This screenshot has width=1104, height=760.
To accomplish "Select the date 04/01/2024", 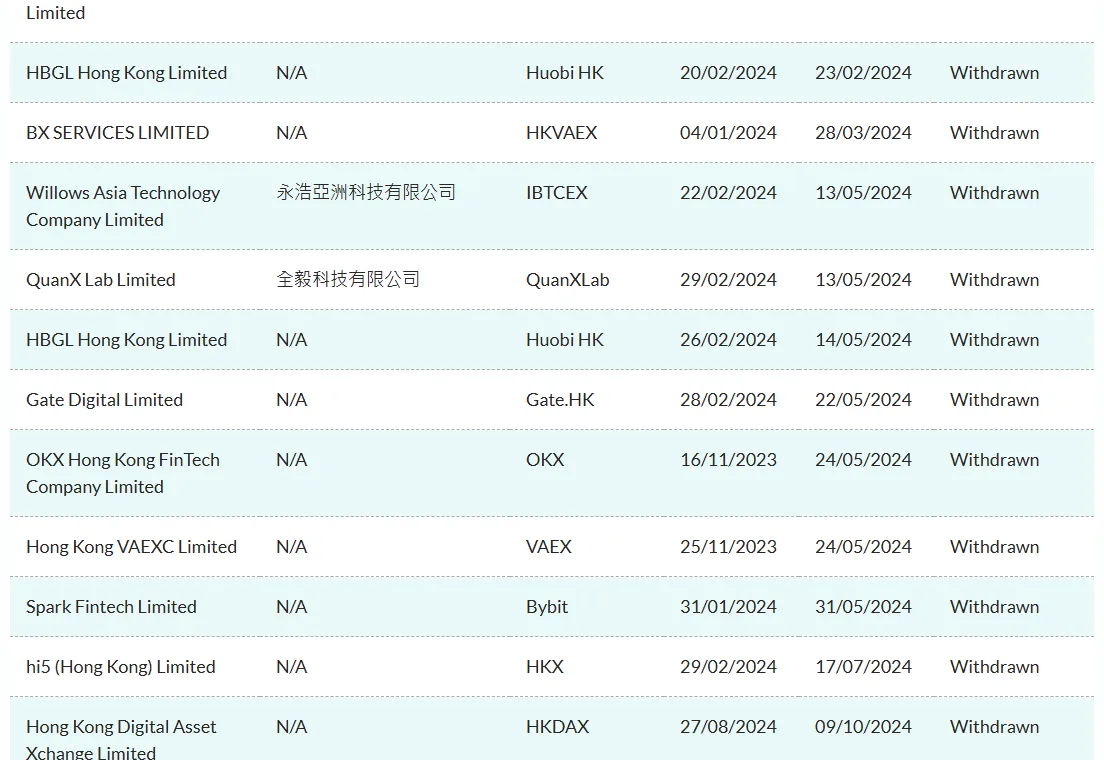I will 728,132.
